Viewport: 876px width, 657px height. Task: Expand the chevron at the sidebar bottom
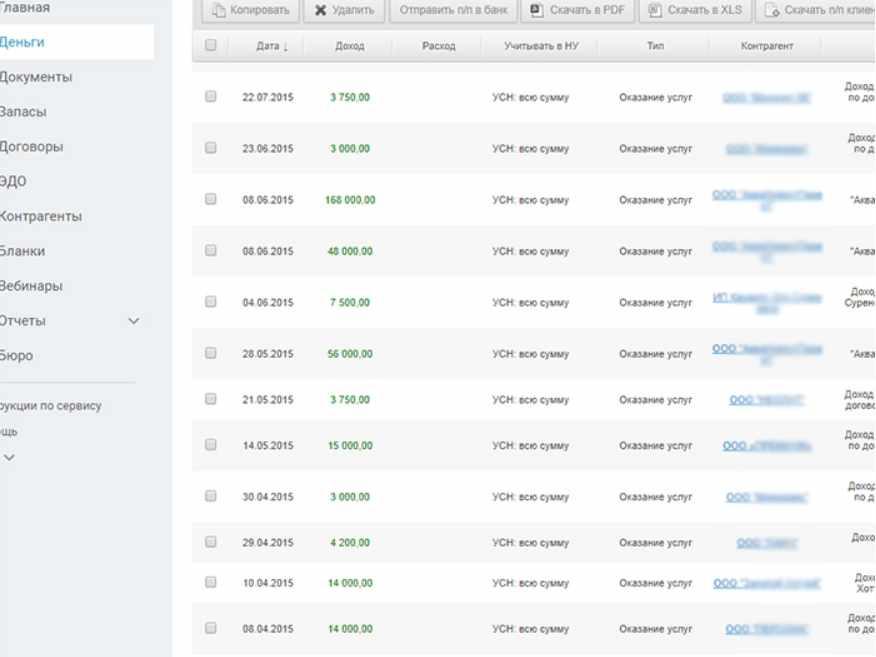coord(10,457)
